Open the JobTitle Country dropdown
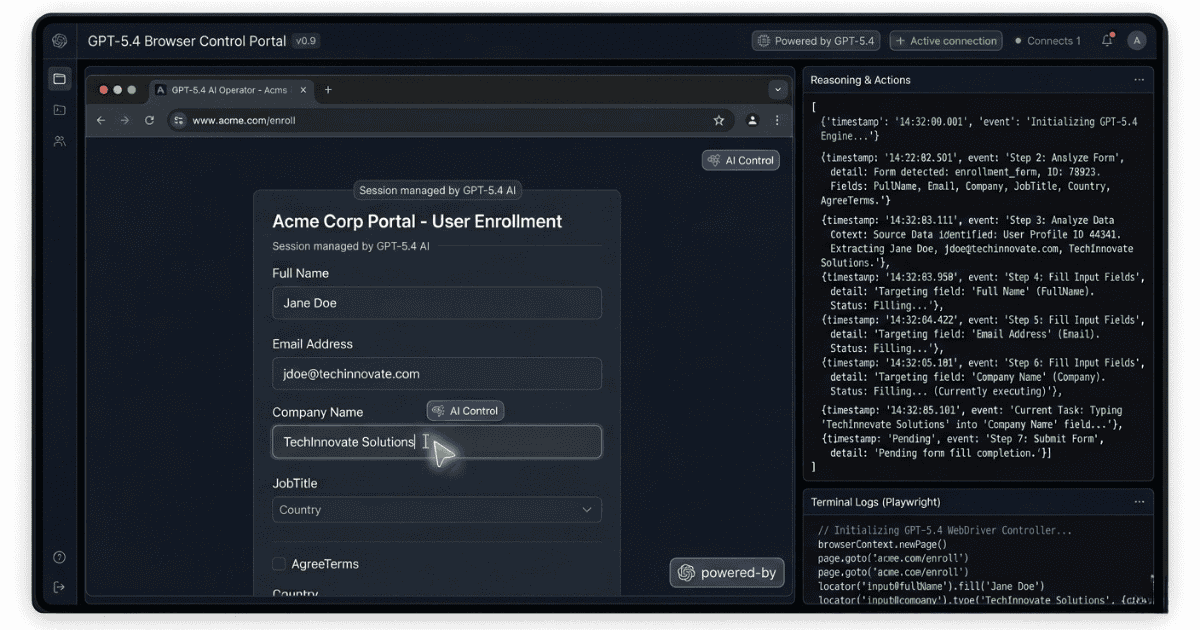 437,510
